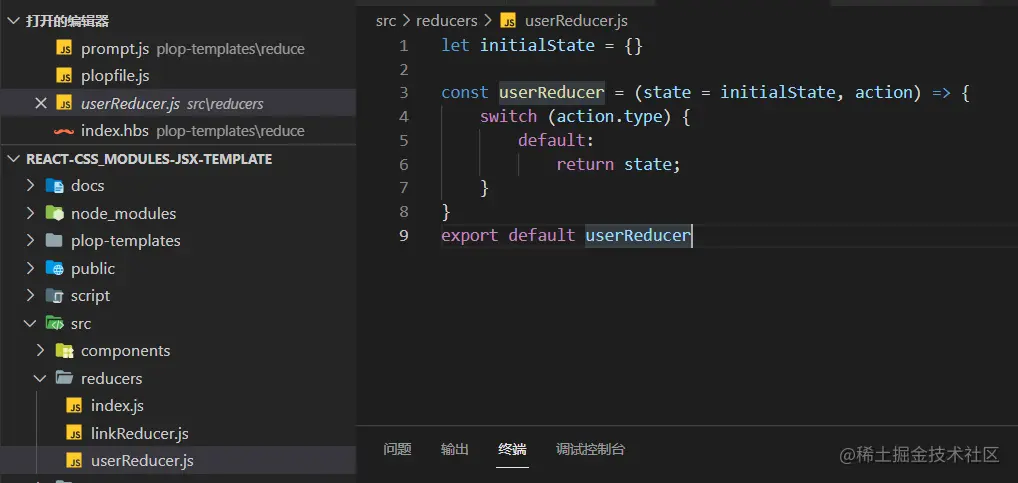The height and width of the screenshot is (483, 1018).
Task: Open prompt.js from open editors
Action: (x=115, y=49)
